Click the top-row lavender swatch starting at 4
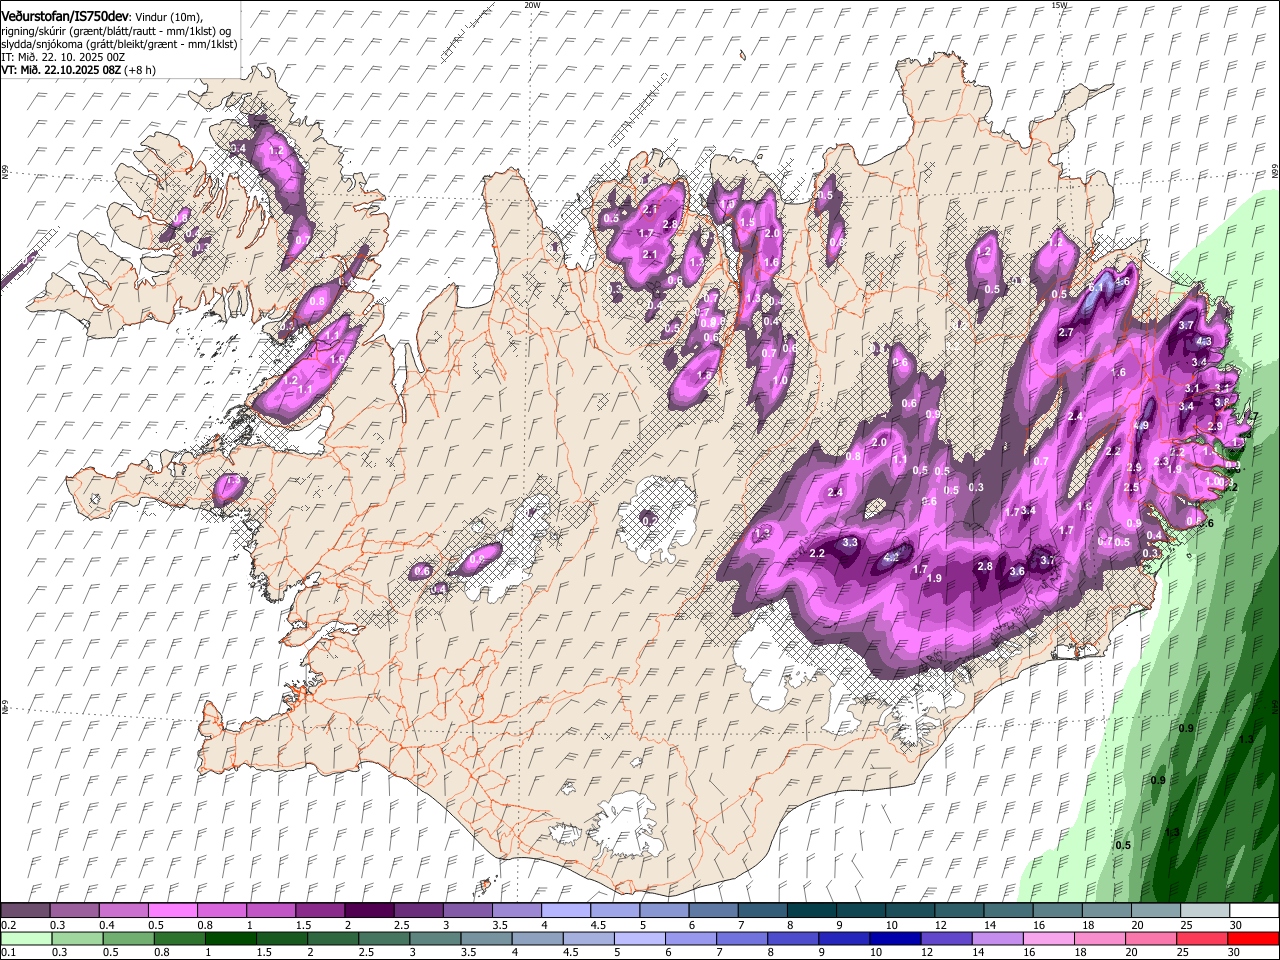The image size is (1280, 960). (x=564, y=911)
